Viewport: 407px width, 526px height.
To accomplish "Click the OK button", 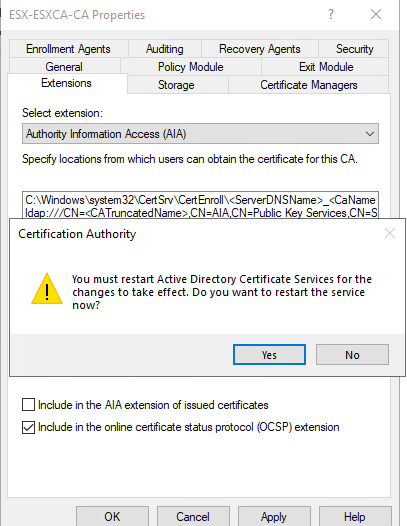I will (x=112, y=517).
